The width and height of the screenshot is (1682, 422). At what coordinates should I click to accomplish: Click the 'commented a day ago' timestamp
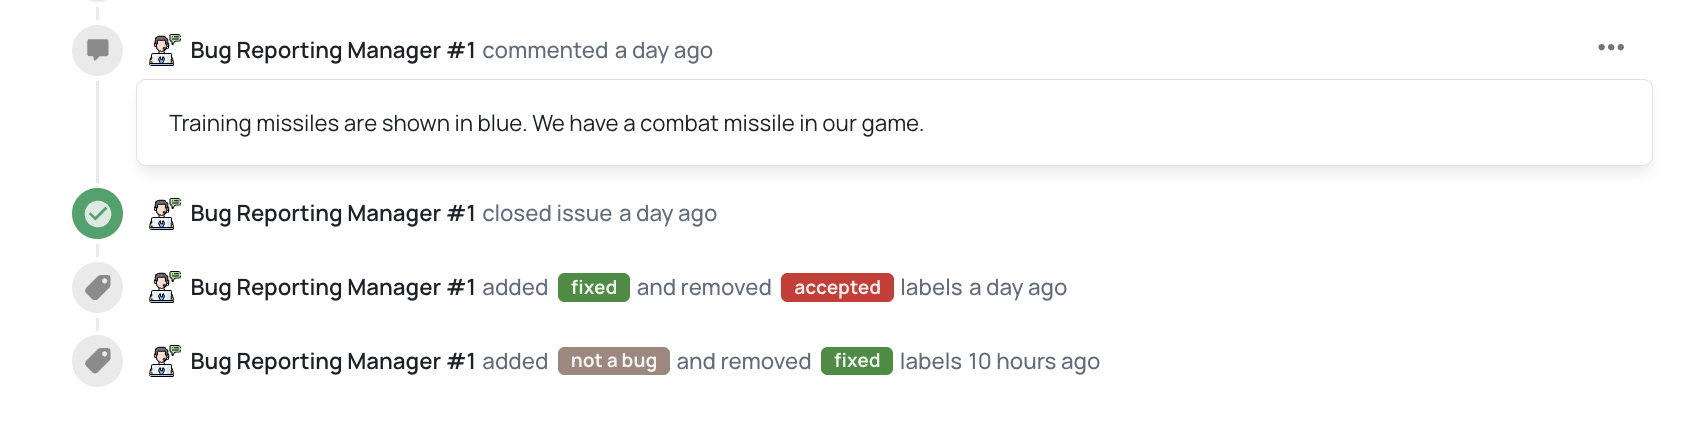(663, 51)
